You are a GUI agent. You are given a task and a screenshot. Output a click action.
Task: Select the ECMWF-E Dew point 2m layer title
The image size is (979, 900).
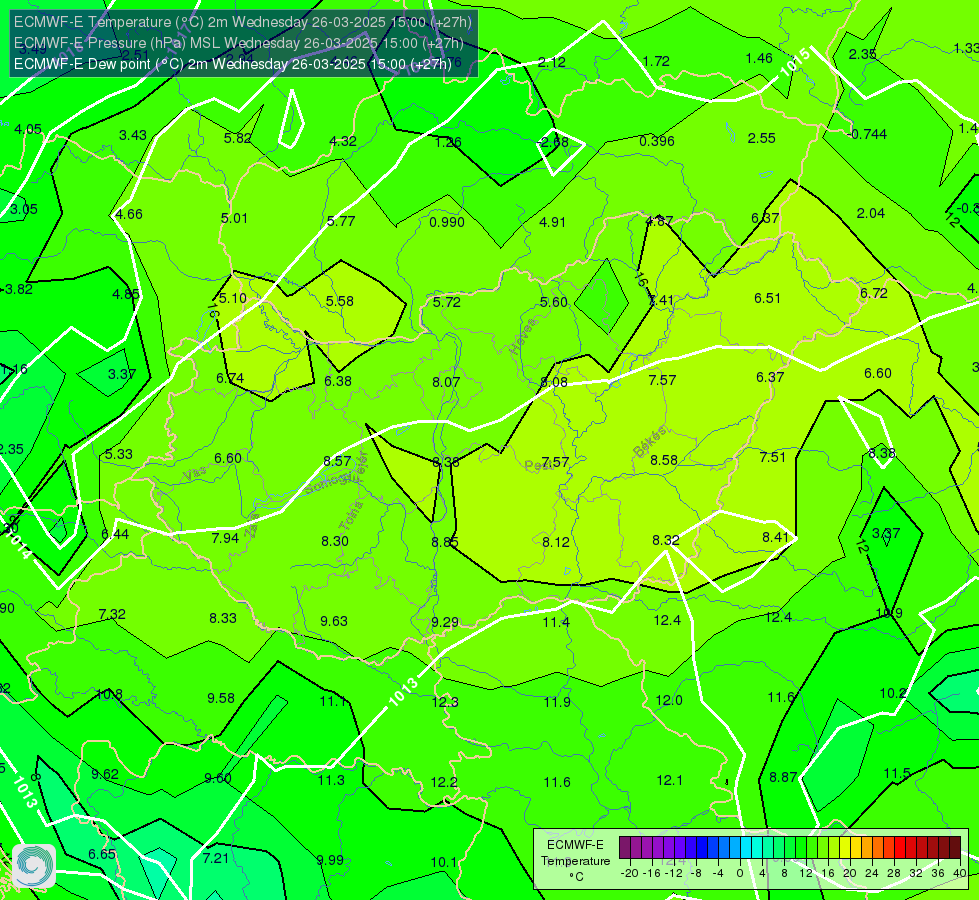click(232, 64)
